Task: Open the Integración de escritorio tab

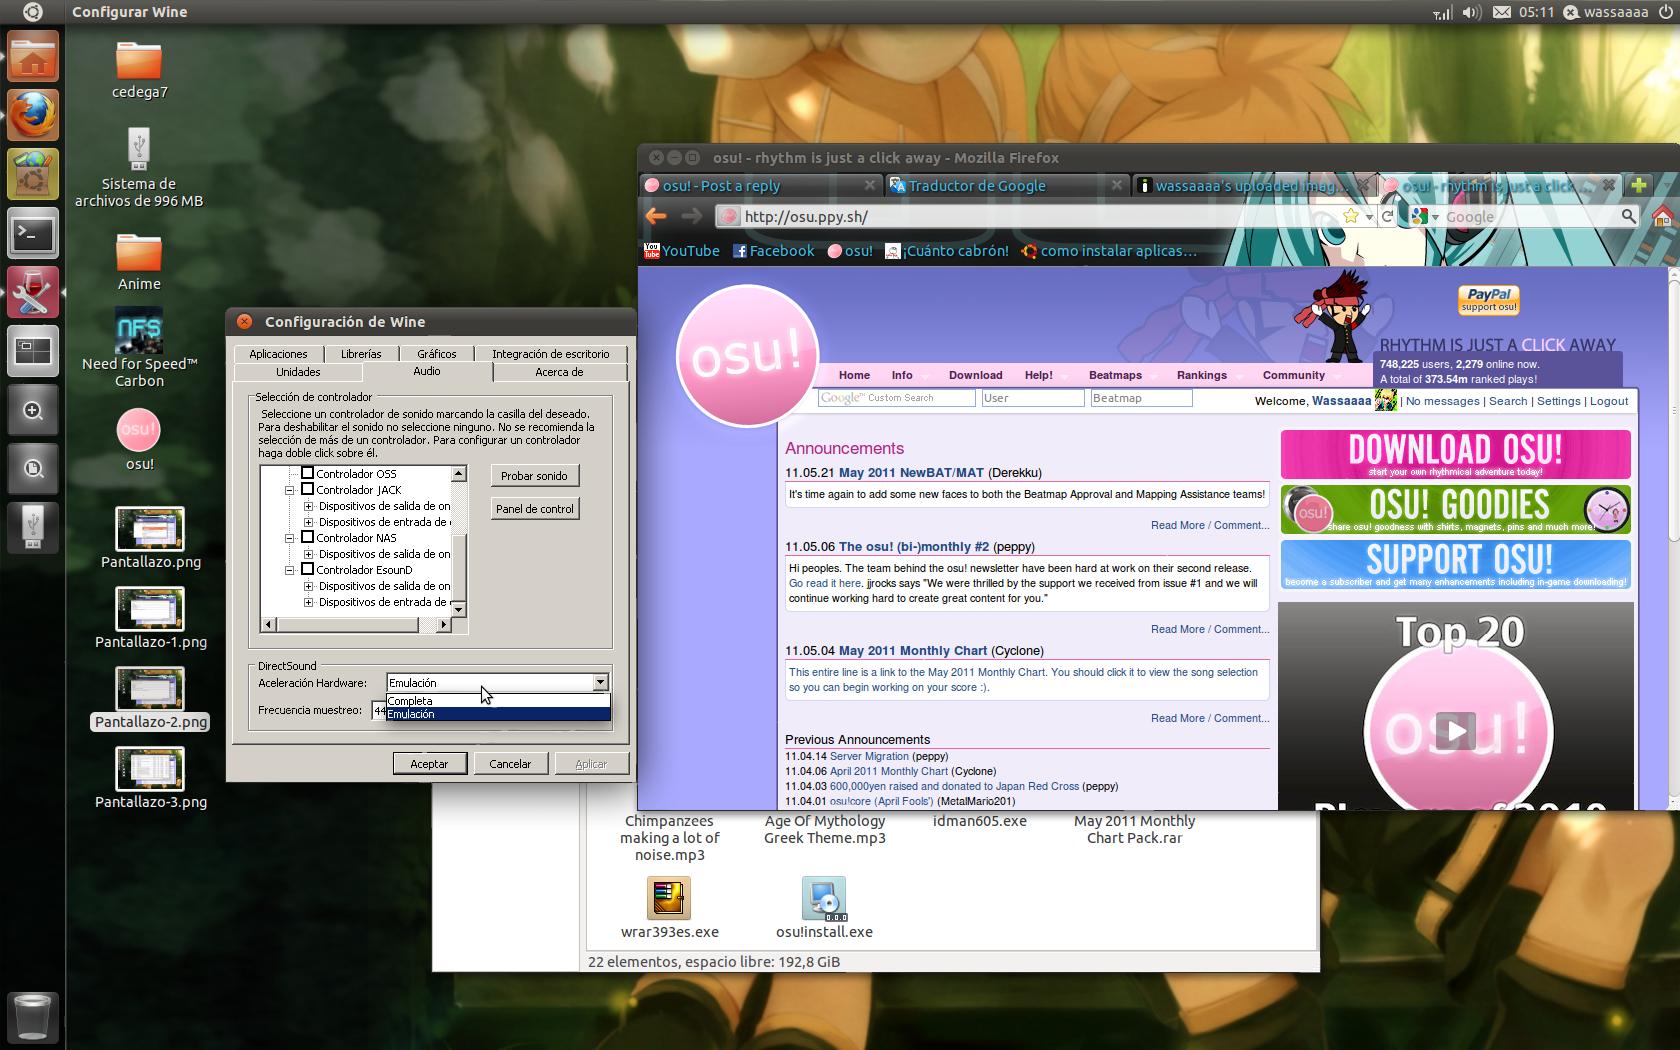Action: [550, 354]
